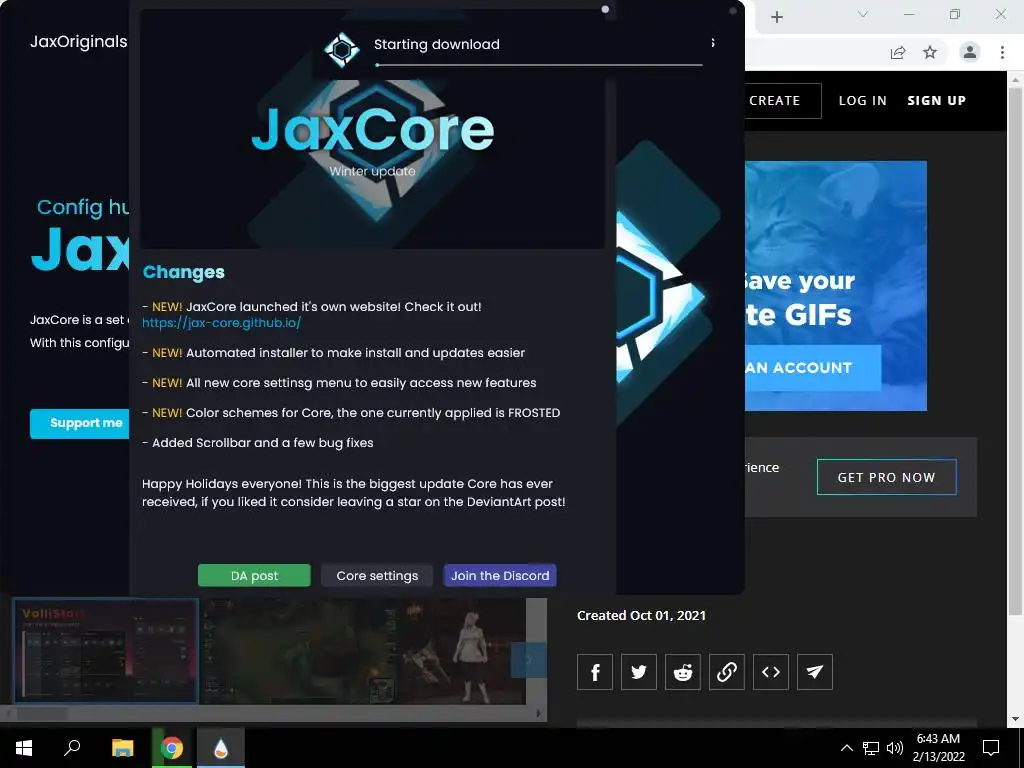Open the Chrome profile avatar icon
The width and height of the screenshot is (1024, 768).
(970, 52)
